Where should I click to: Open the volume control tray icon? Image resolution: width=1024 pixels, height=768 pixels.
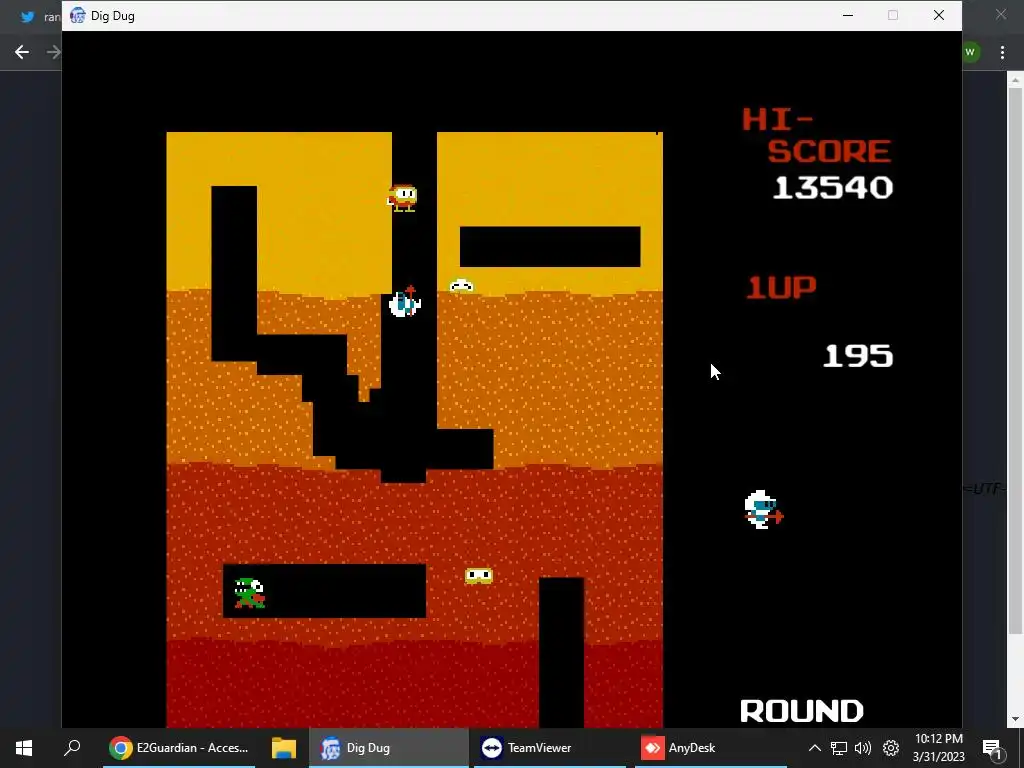pyautogui.click(x=863, y=748)
